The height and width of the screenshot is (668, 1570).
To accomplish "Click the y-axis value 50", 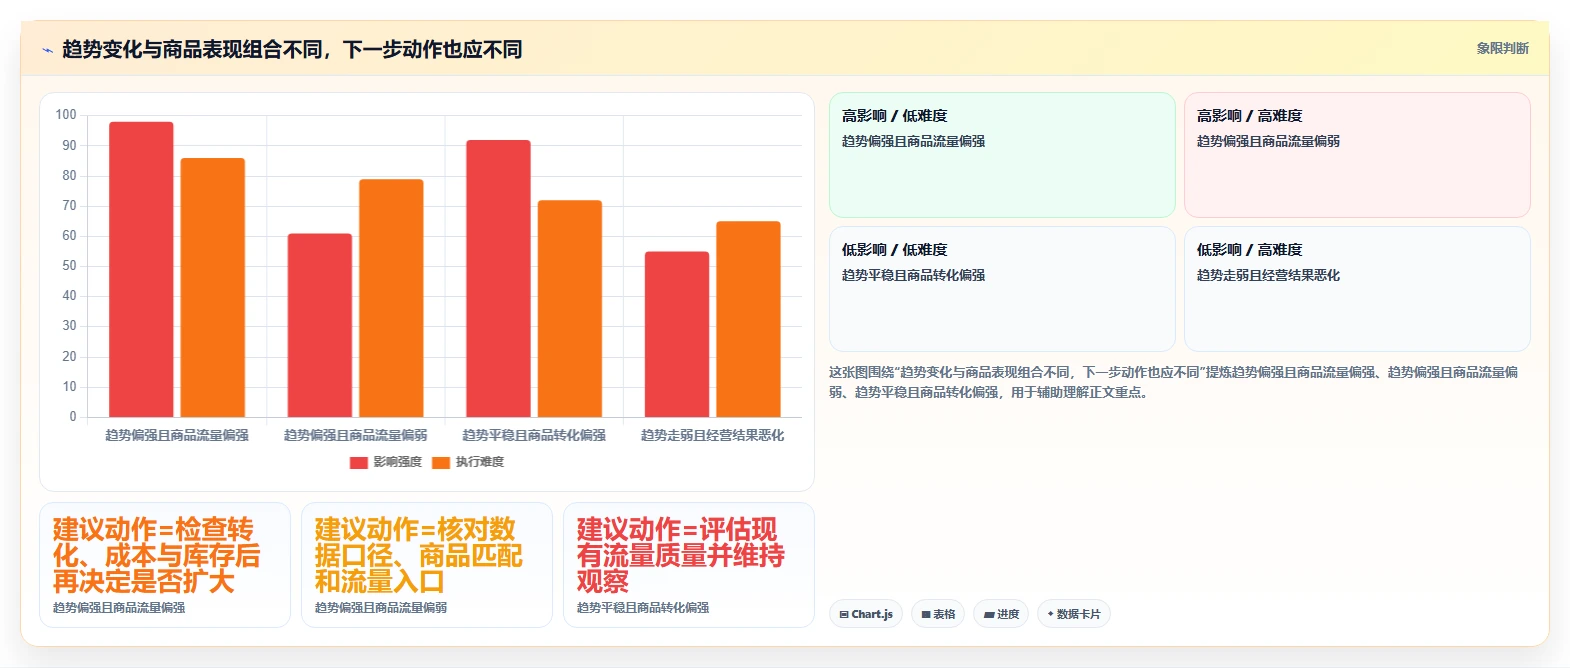I will [69, 266].
